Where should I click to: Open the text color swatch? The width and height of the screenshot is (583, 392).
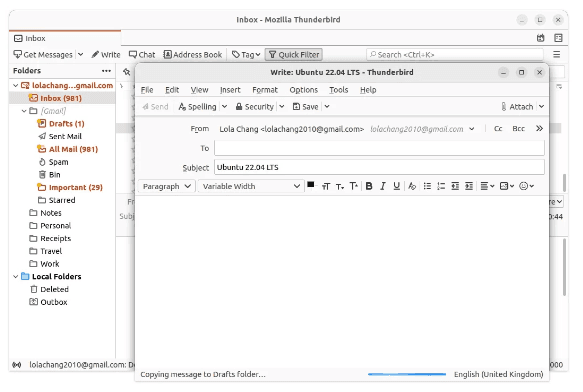pyautogui.click(x=311, y=185)
